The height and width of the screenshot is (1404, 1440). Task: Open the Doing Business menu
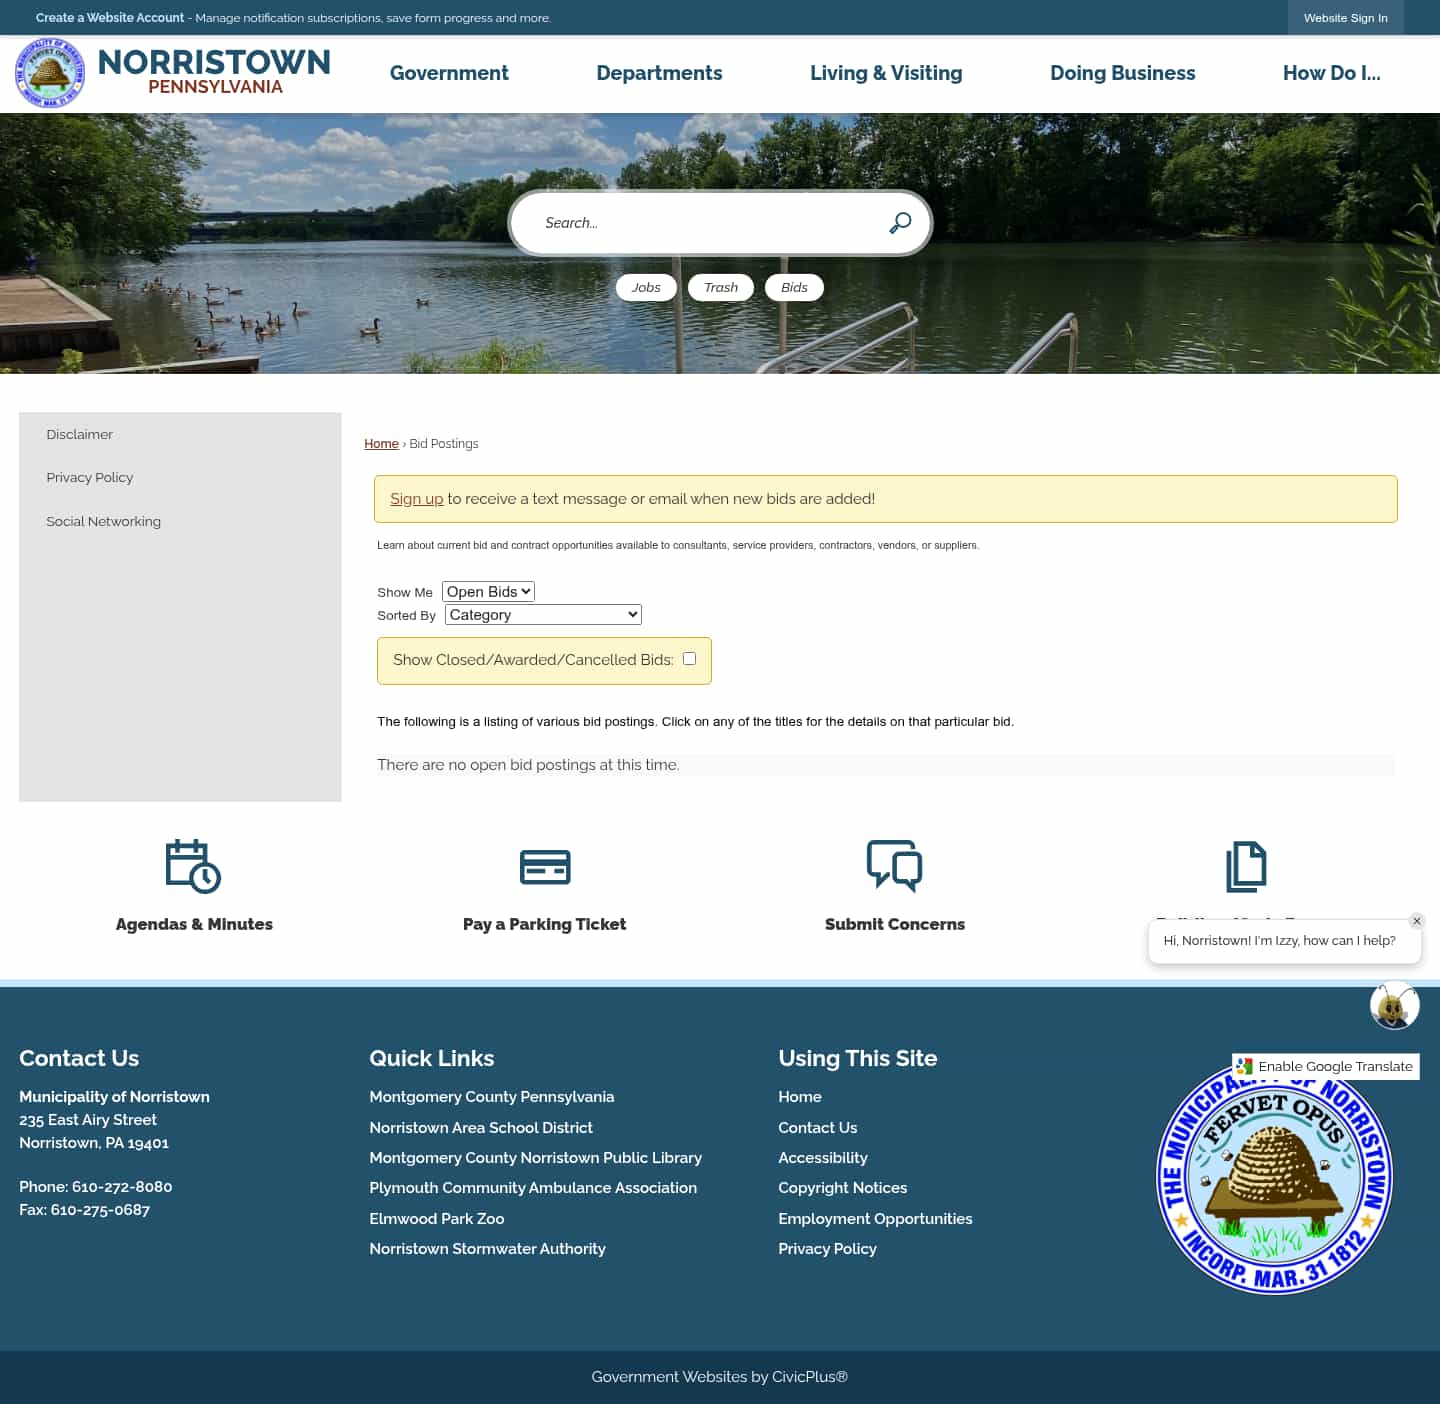[1122, 73]
